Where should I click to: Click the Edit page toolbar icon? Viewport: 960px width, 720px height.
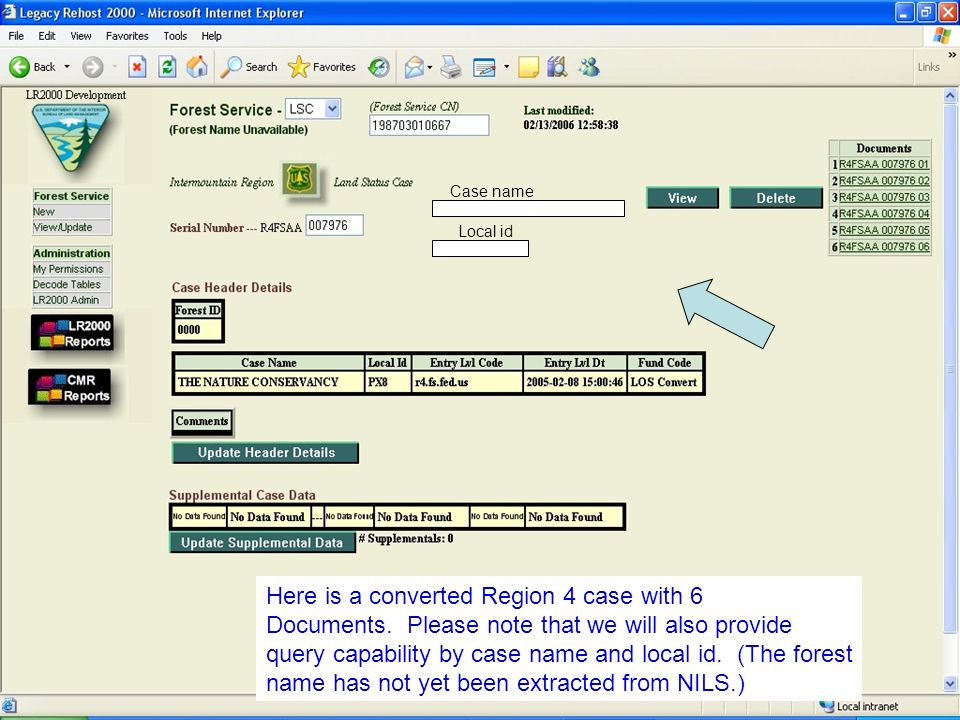(x=484, y=67)
